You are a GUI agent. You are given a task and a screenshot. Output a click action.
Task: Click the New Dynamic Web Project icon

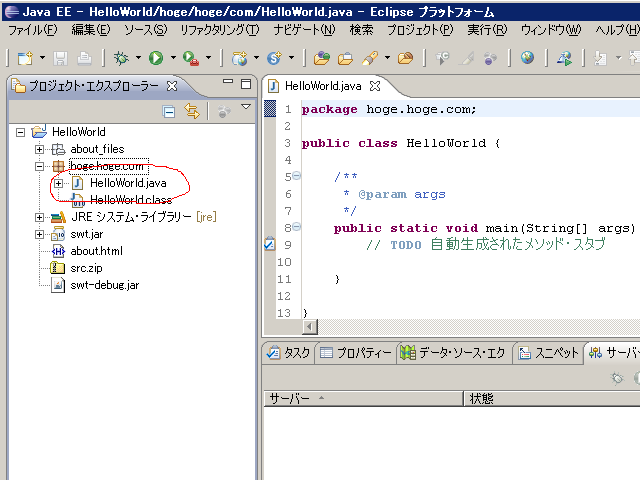239,58
